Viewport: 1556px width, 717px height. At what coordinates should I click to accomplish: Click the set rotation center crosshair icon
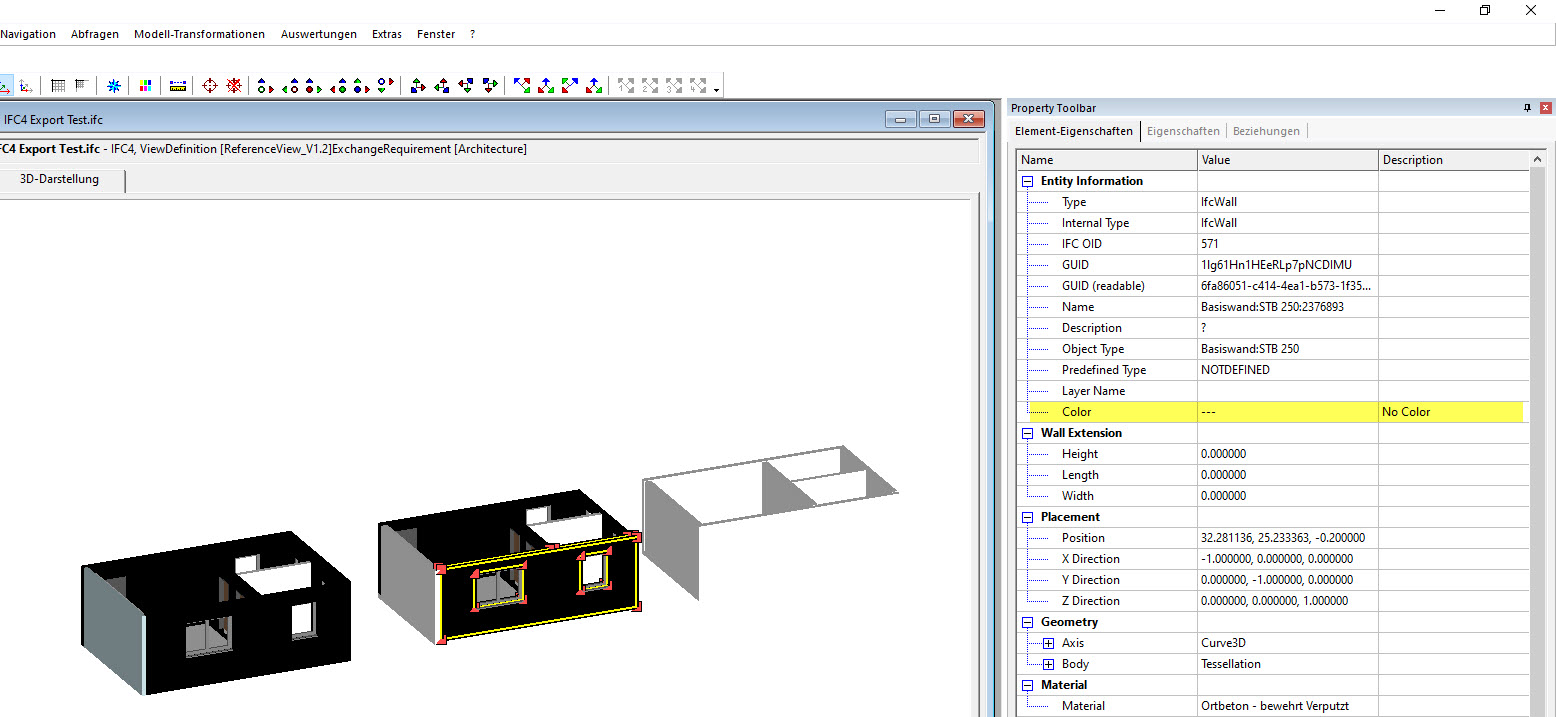click(x=209, y=85)
